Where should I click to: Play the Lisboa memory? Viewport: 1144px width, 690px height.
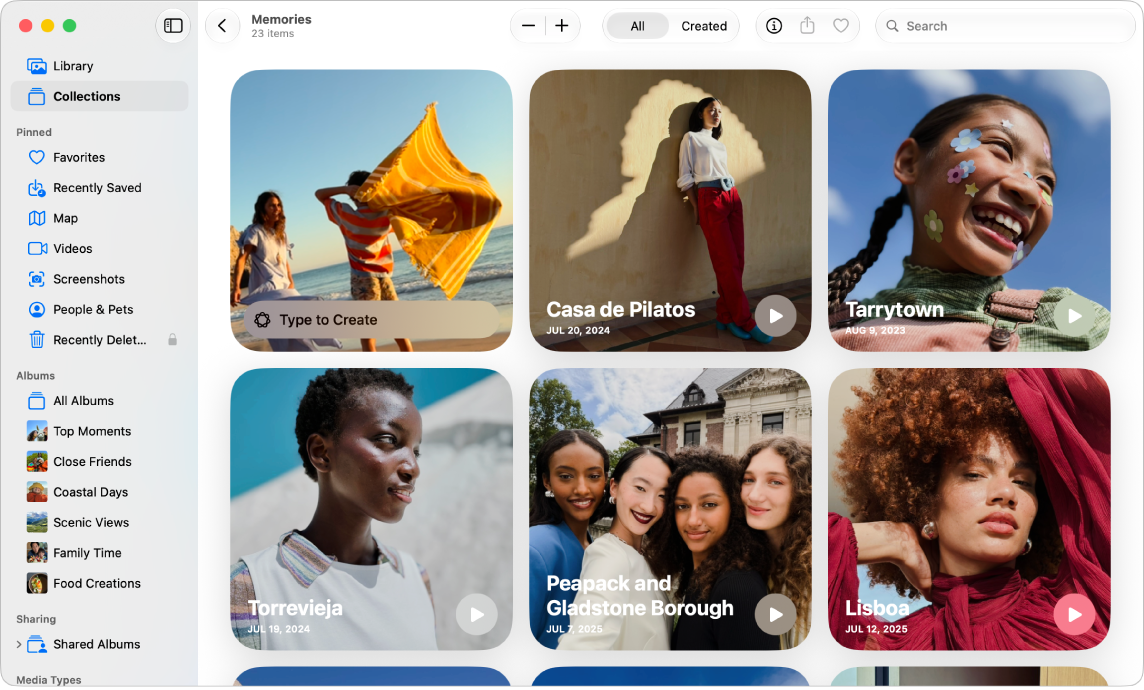[1074, 614]
